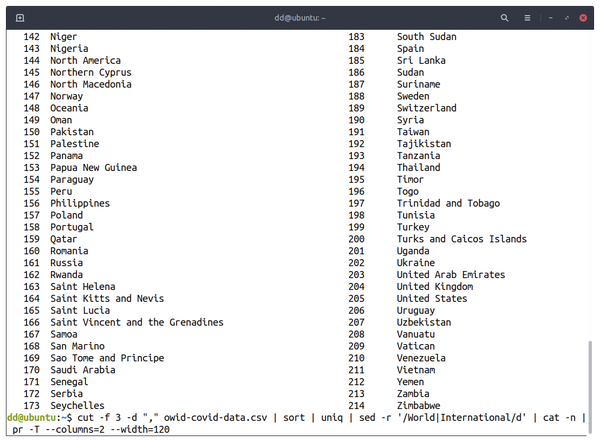Close the terminal window
600x442 pixels.
pyautogui.click(x=583, y=18)
